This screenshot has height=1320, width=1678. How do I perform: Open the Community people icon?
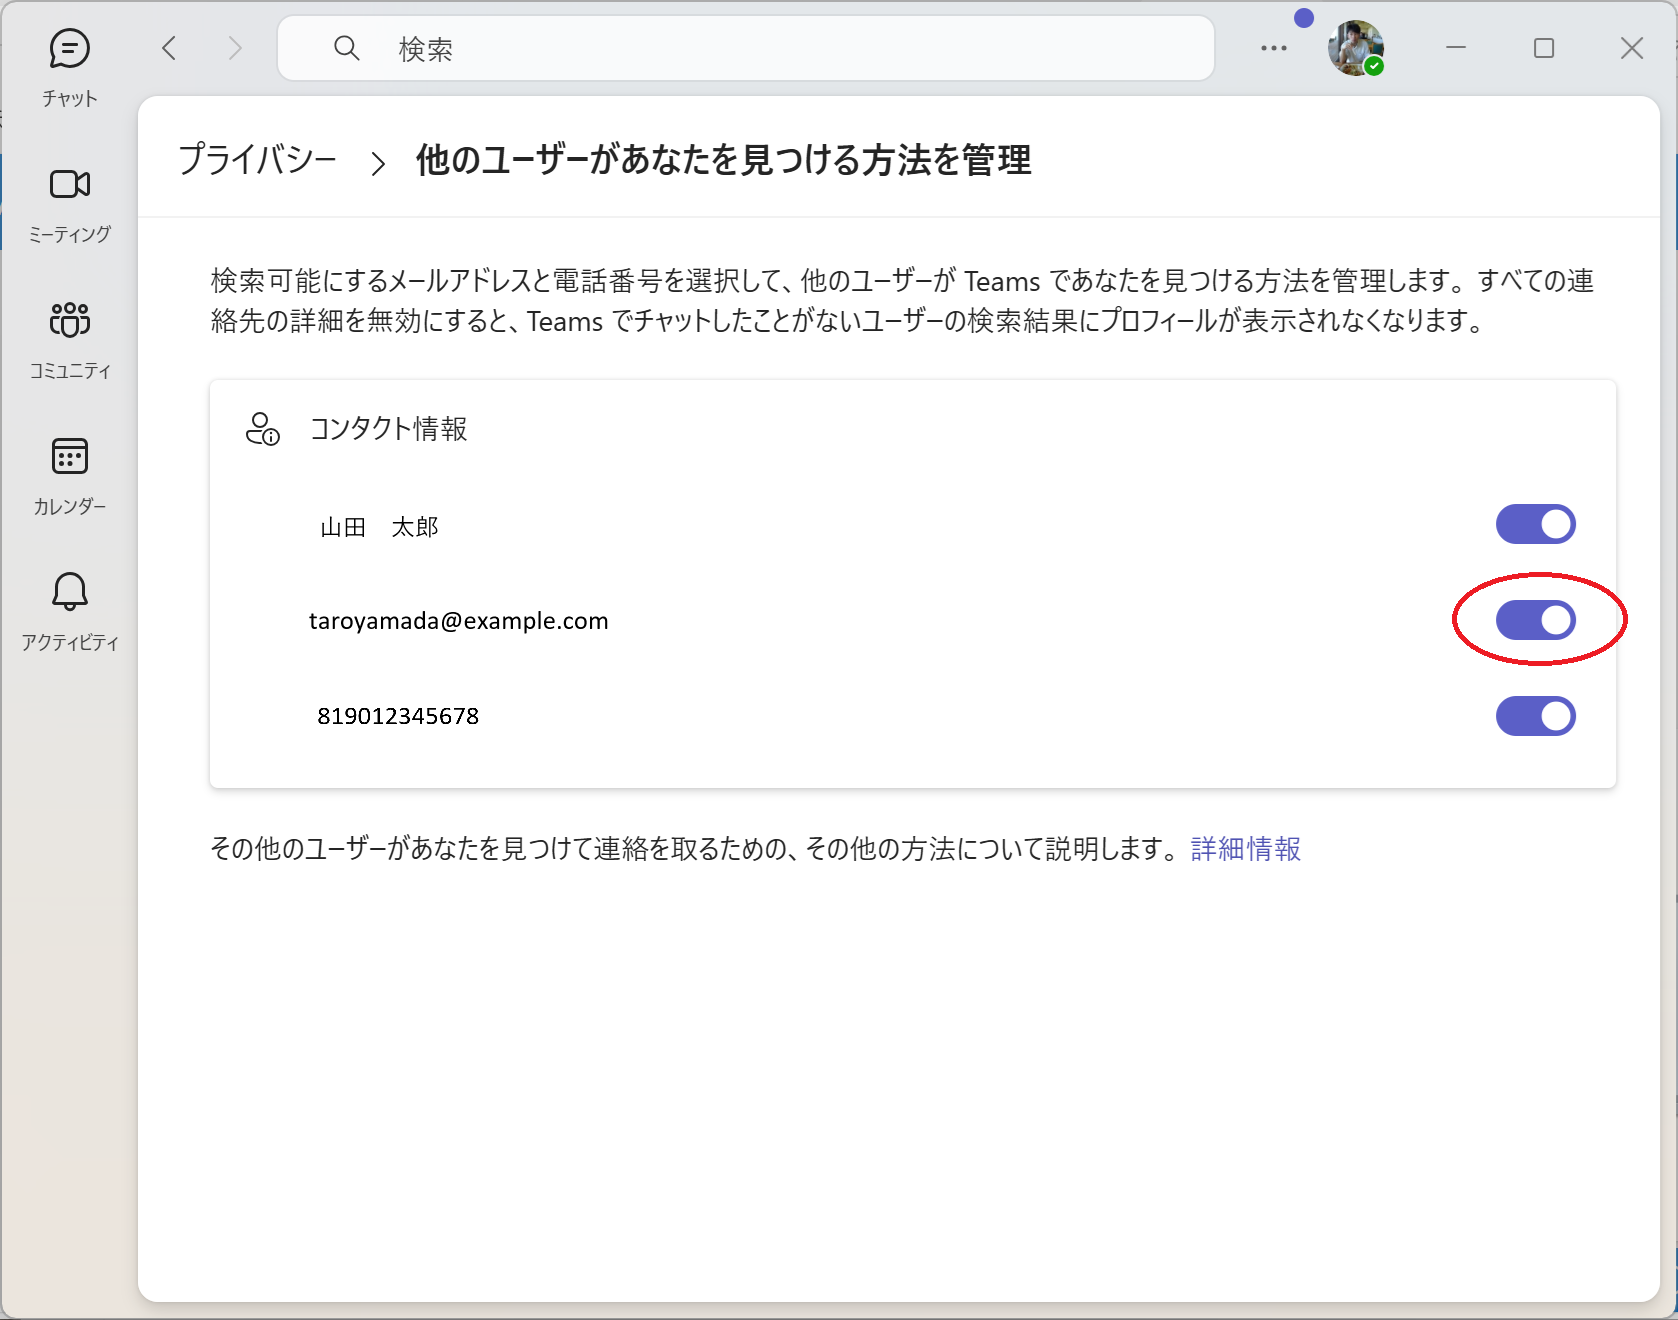pyautogui.click(x=69, y=321)
